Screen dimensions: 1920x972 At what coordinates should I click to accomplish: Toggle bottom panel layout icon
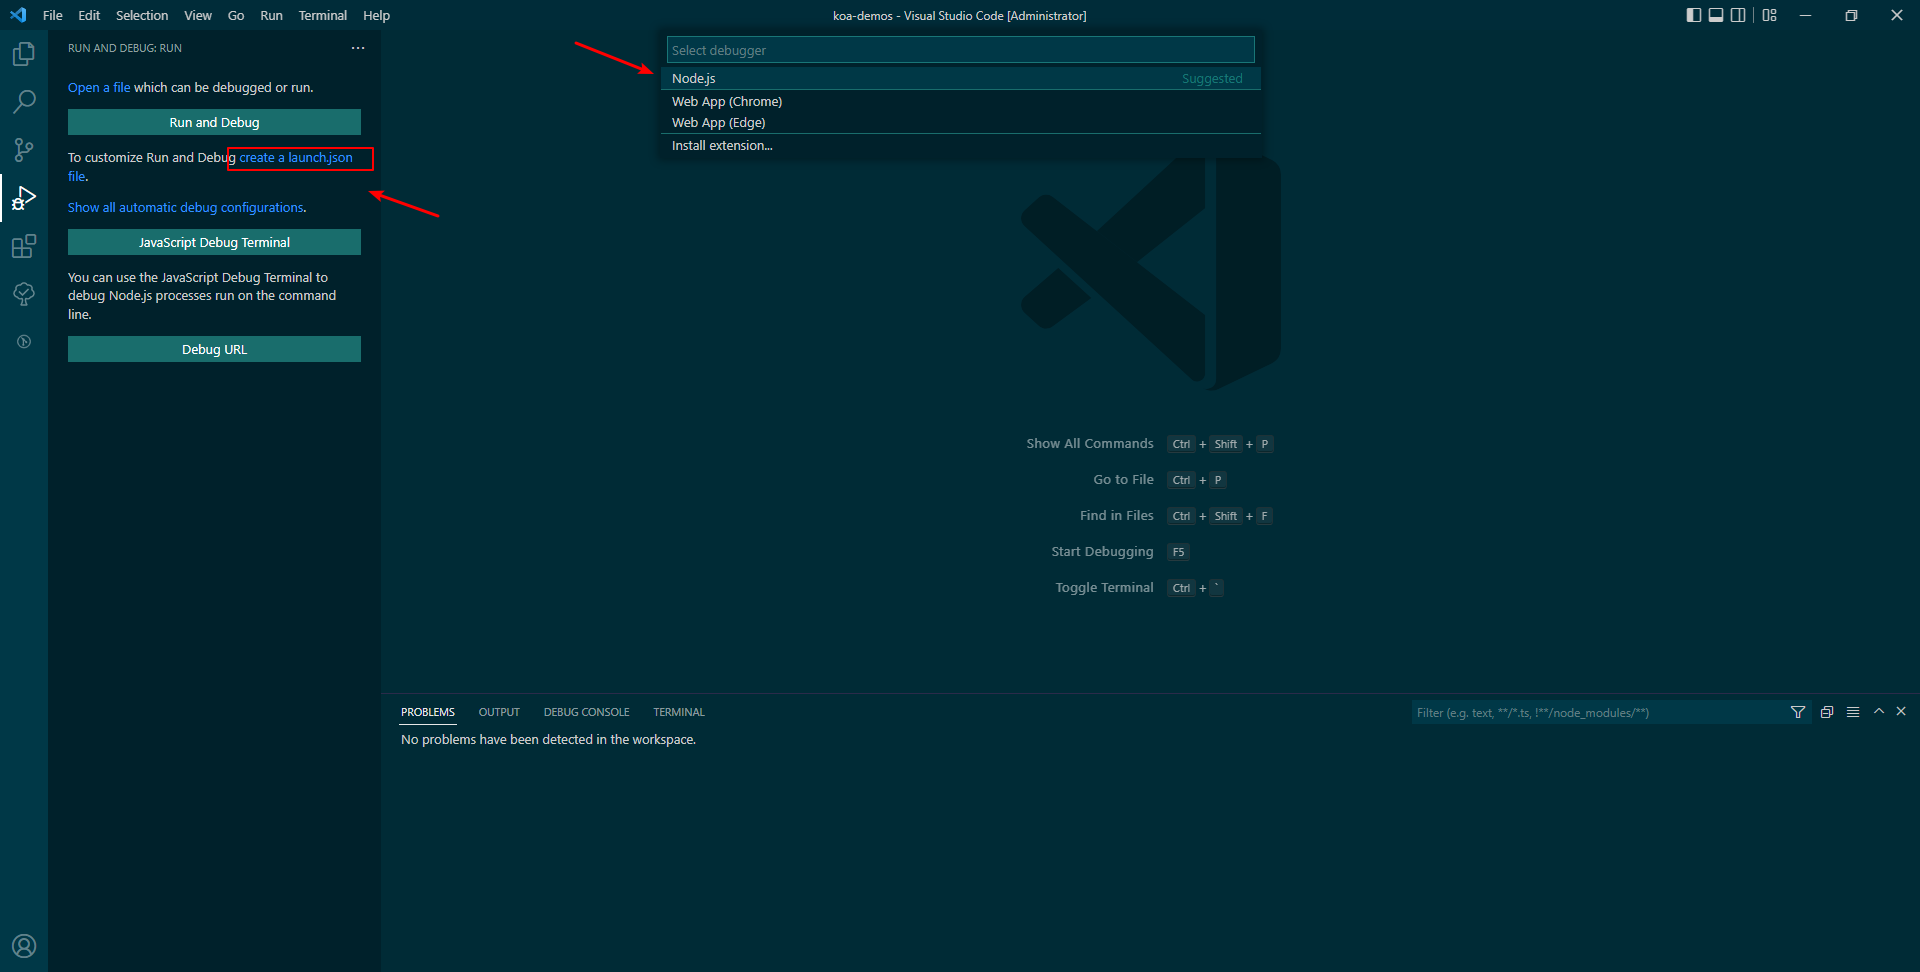[1716, 15]
